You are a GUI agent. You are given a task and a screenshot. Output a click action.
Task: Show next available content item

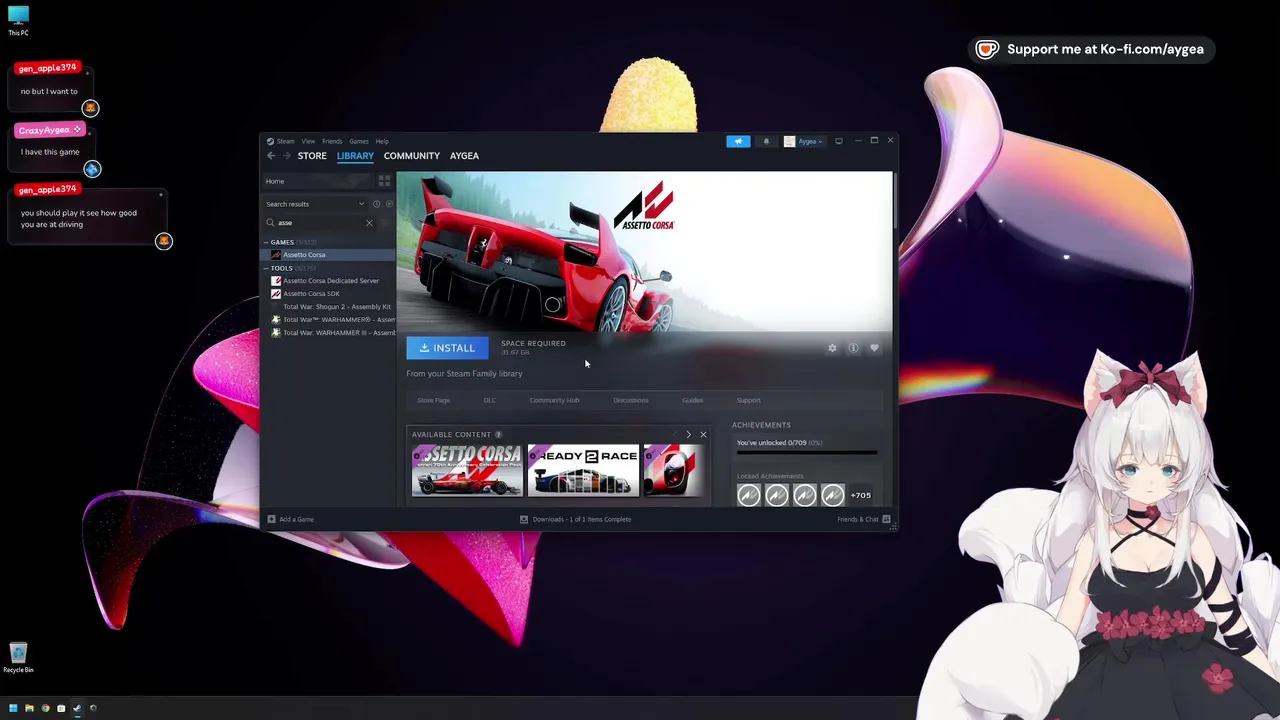click(688, 435)
